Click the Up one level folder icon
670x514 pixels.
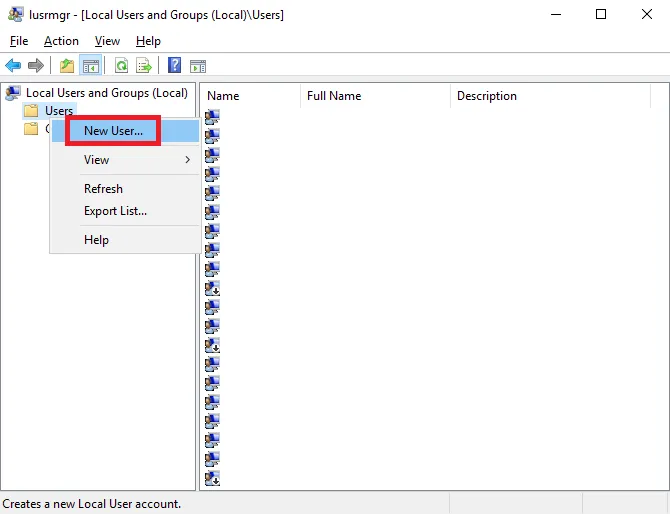(67, 66)
